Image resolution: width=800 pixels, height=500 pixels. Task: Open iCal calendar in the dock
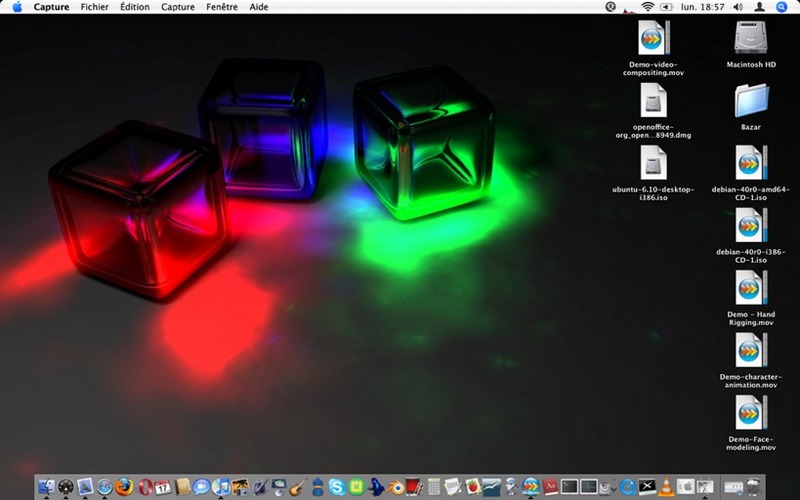(163, 487)
